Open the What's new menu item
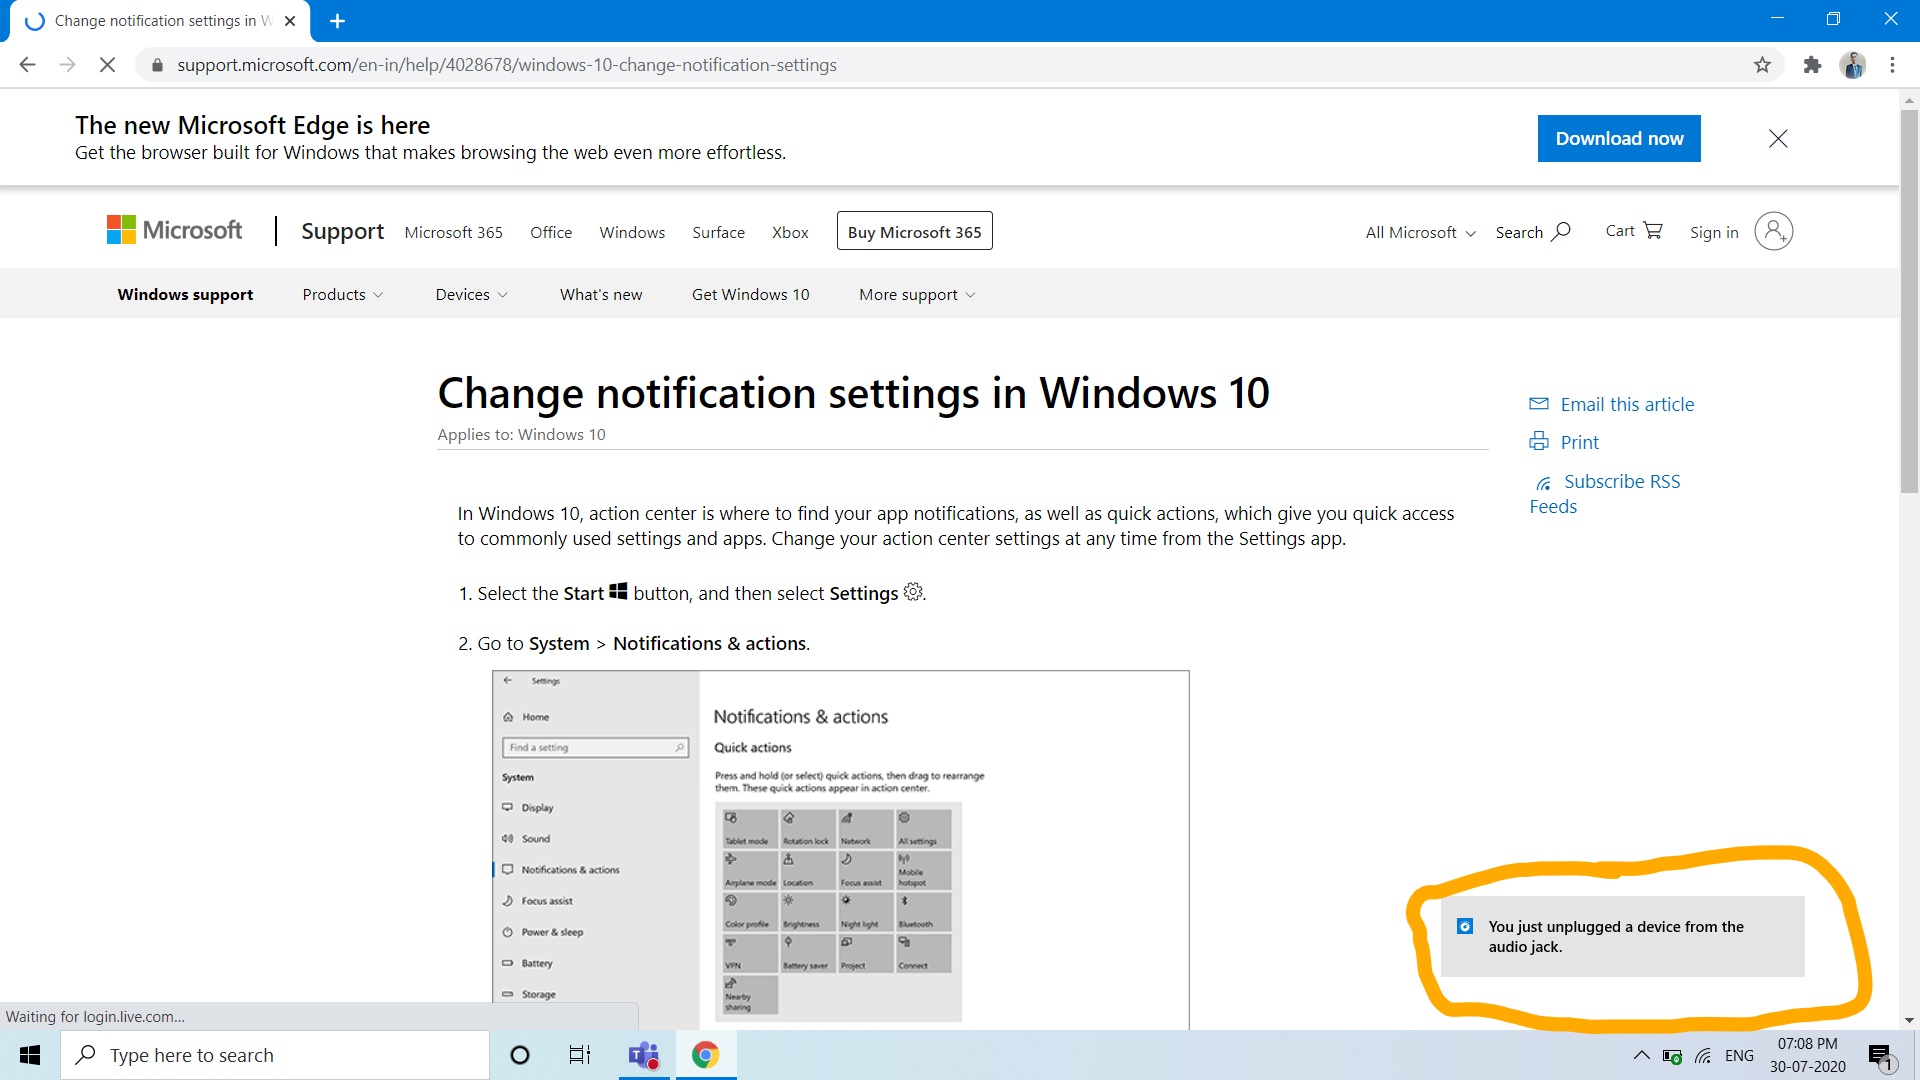This screenshot has width=1920, height=1080. [601, 294]
